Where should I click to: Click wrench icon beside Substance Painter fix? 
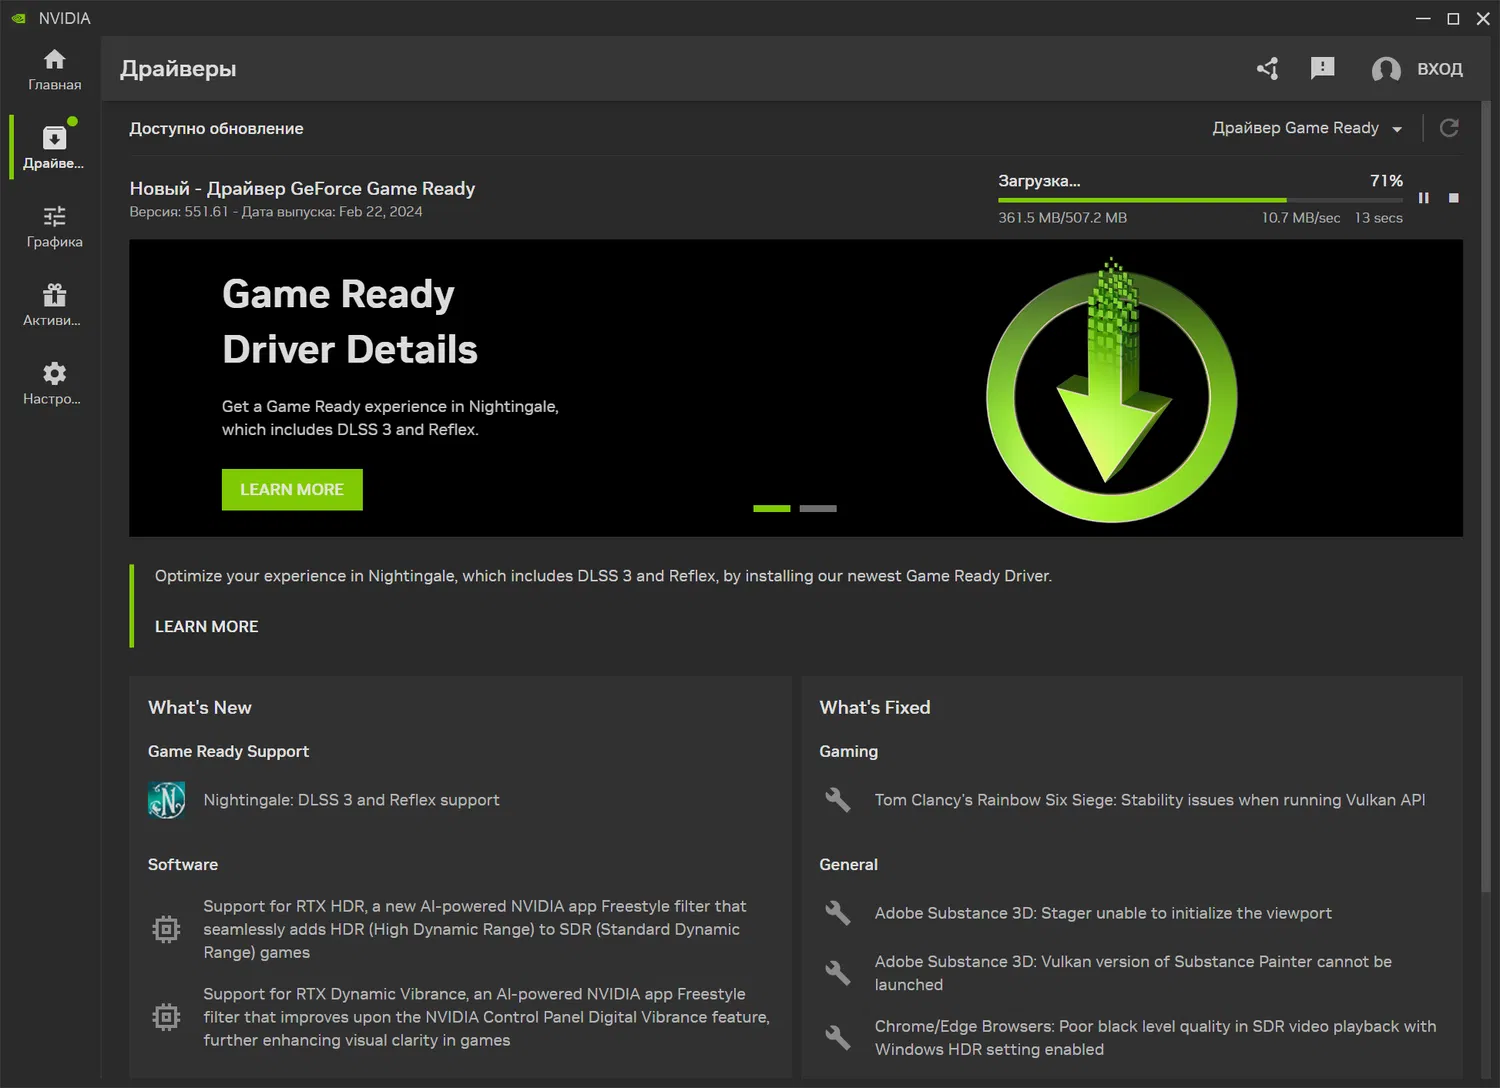(837, 973)
